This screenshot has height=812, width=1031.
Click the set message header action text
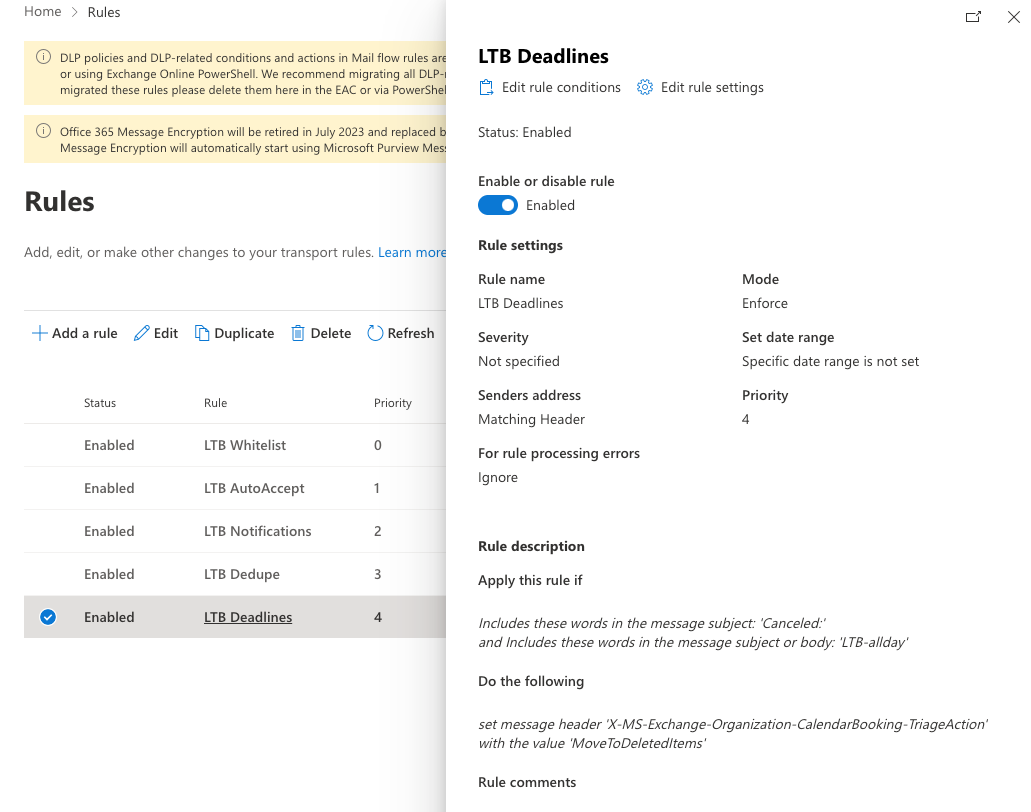pos(732,724)
